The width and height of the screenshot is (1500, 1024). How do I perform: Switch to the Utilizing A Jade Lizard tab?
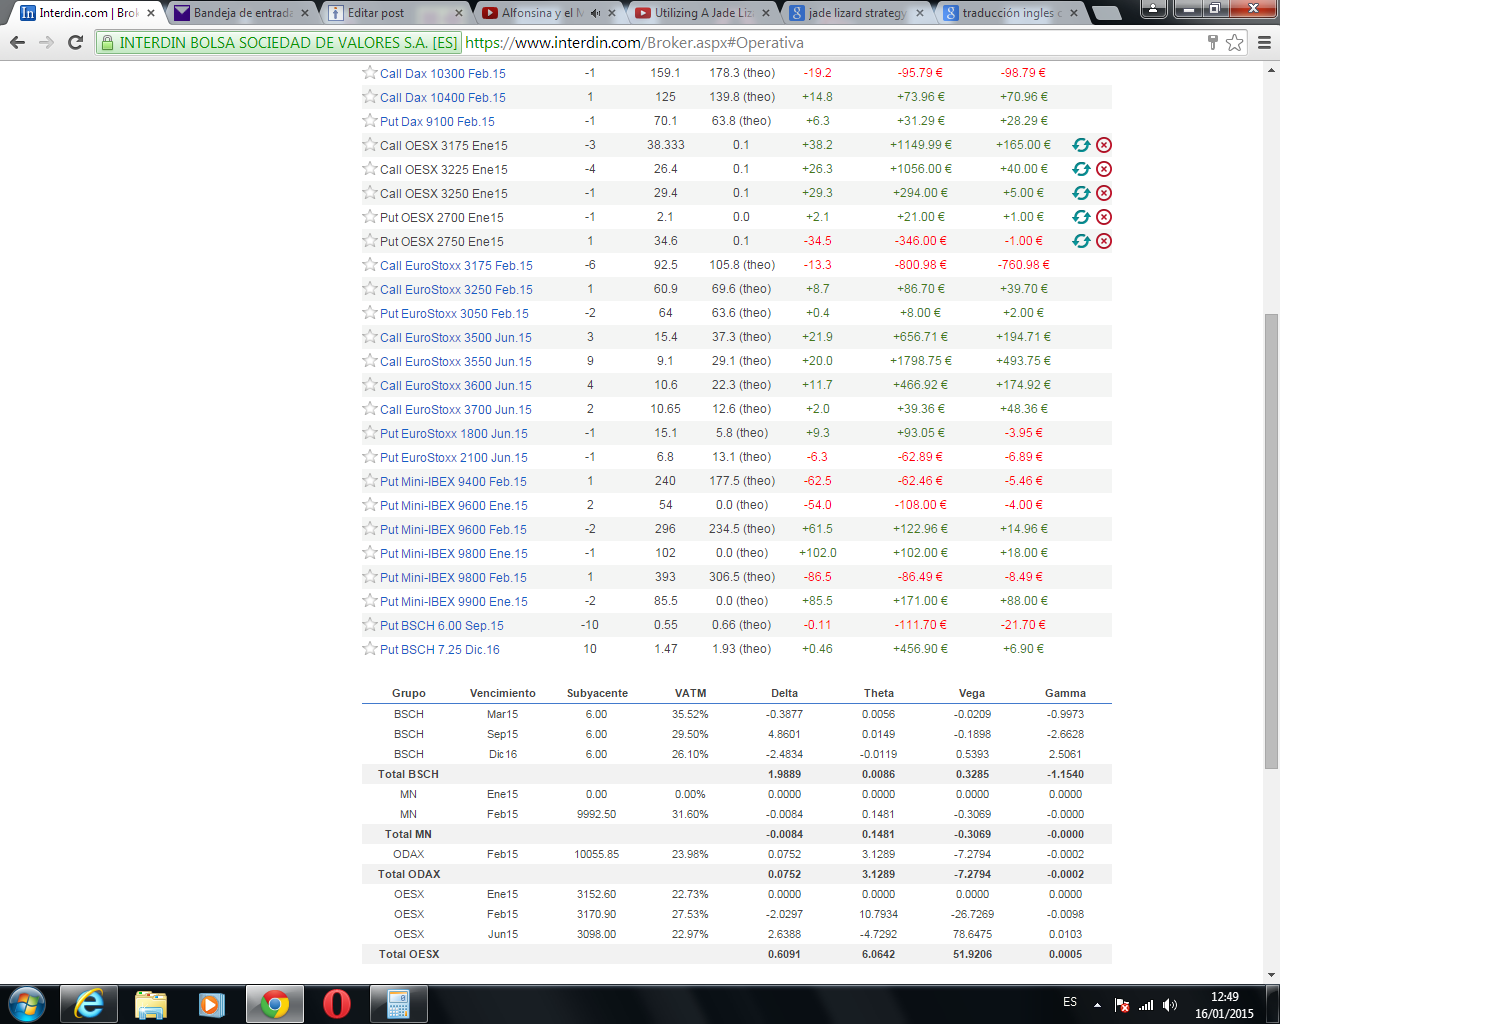[704, 12]
